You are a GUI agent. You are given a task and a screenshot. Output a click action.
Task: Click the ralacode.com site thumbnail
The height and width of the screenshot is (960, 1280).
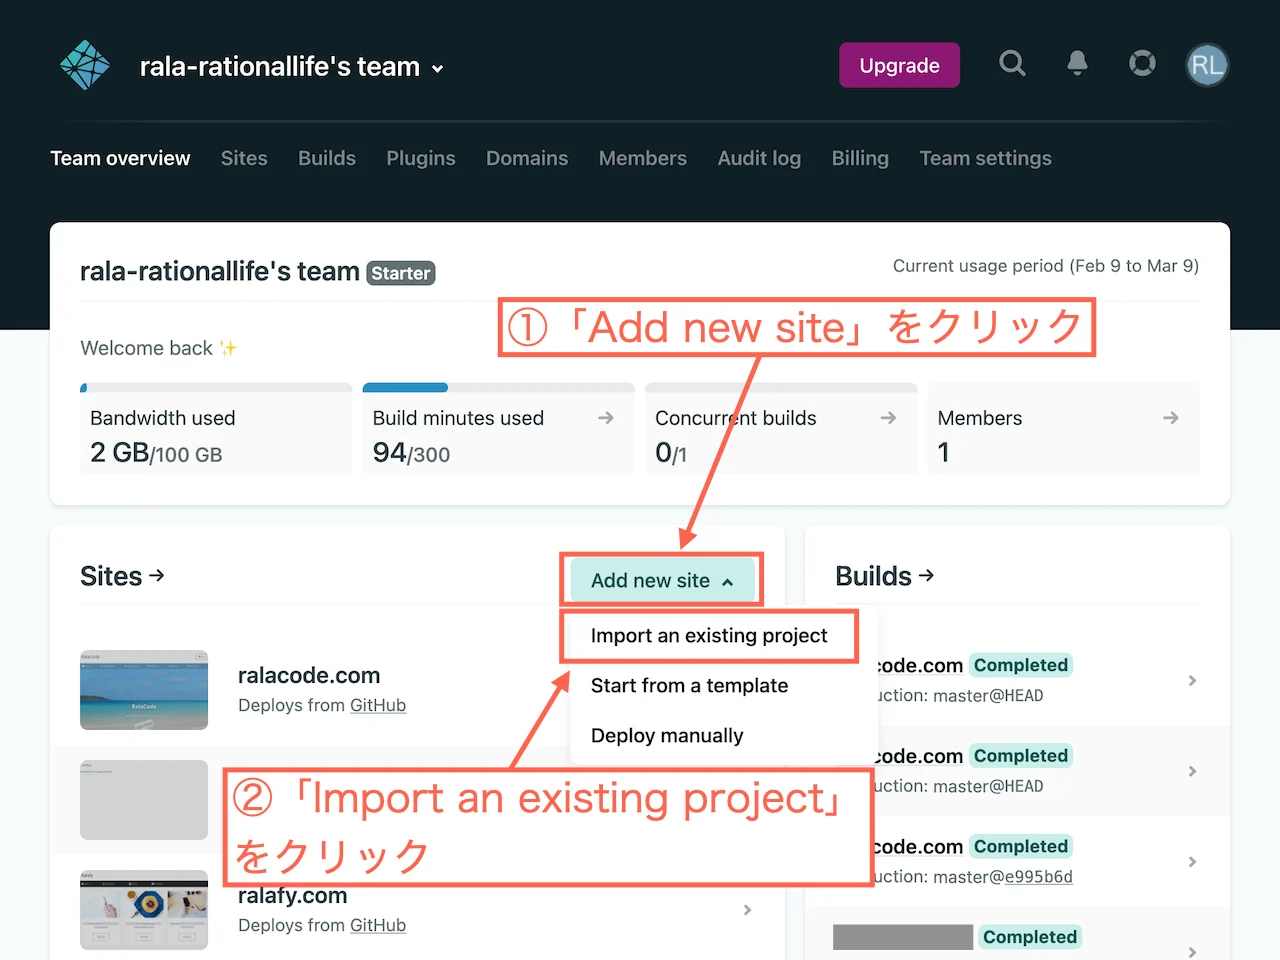143,690
